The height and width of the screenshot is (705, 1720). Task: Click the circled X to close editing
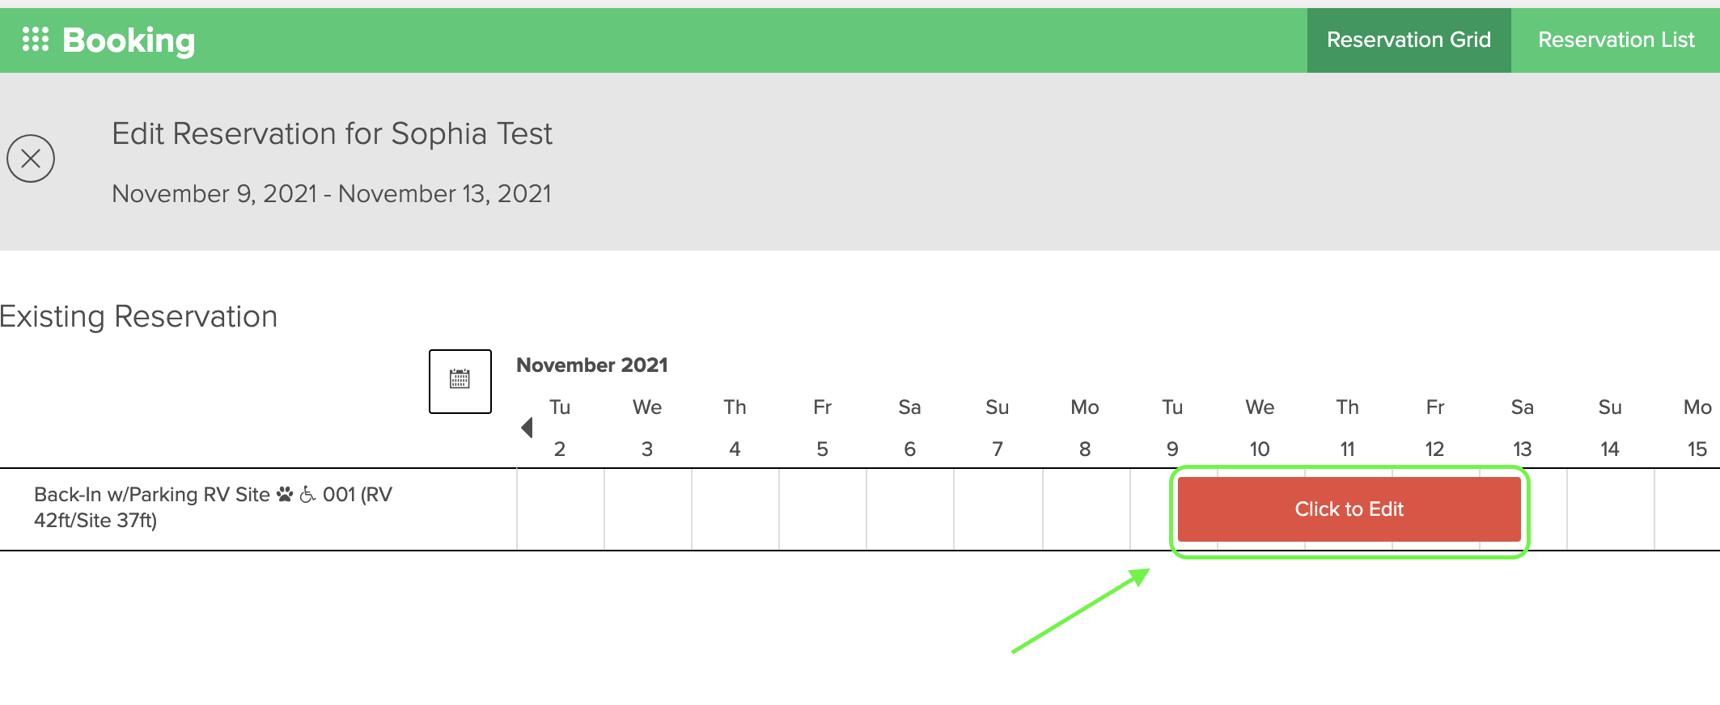(x=30, y=158)
